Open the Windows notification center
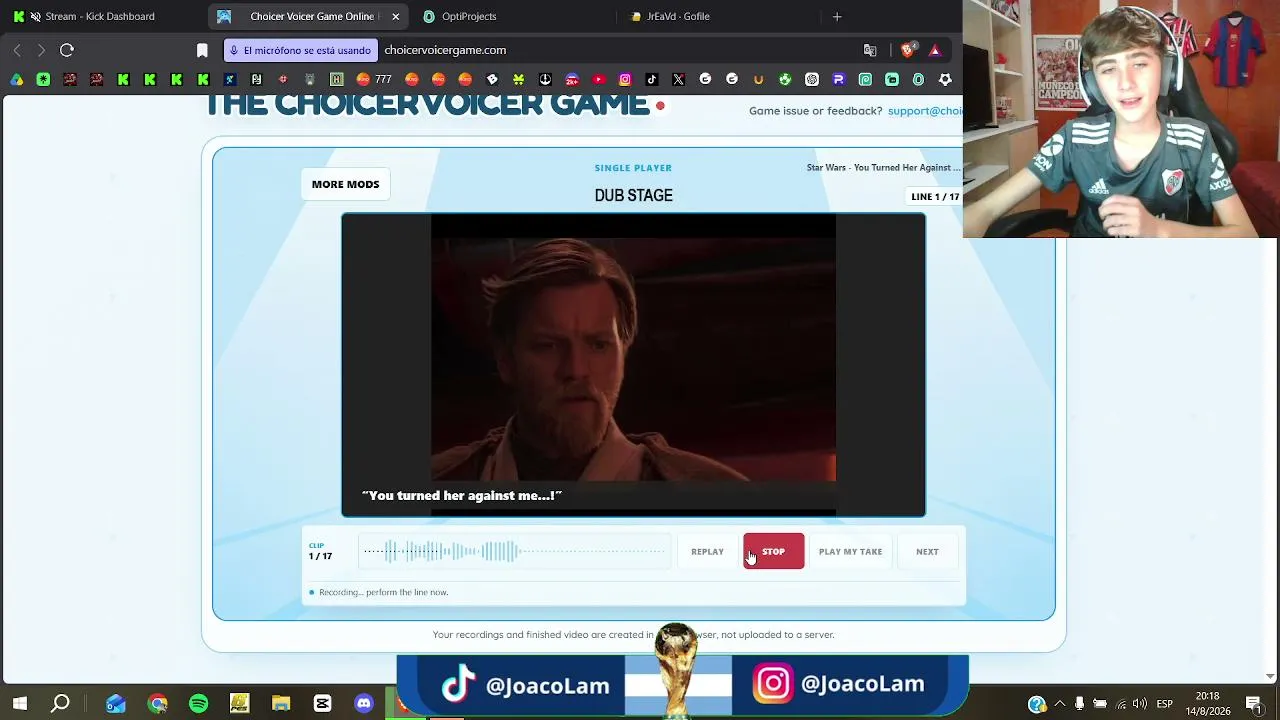The image size is (1280, 720). pos(1254,704)
